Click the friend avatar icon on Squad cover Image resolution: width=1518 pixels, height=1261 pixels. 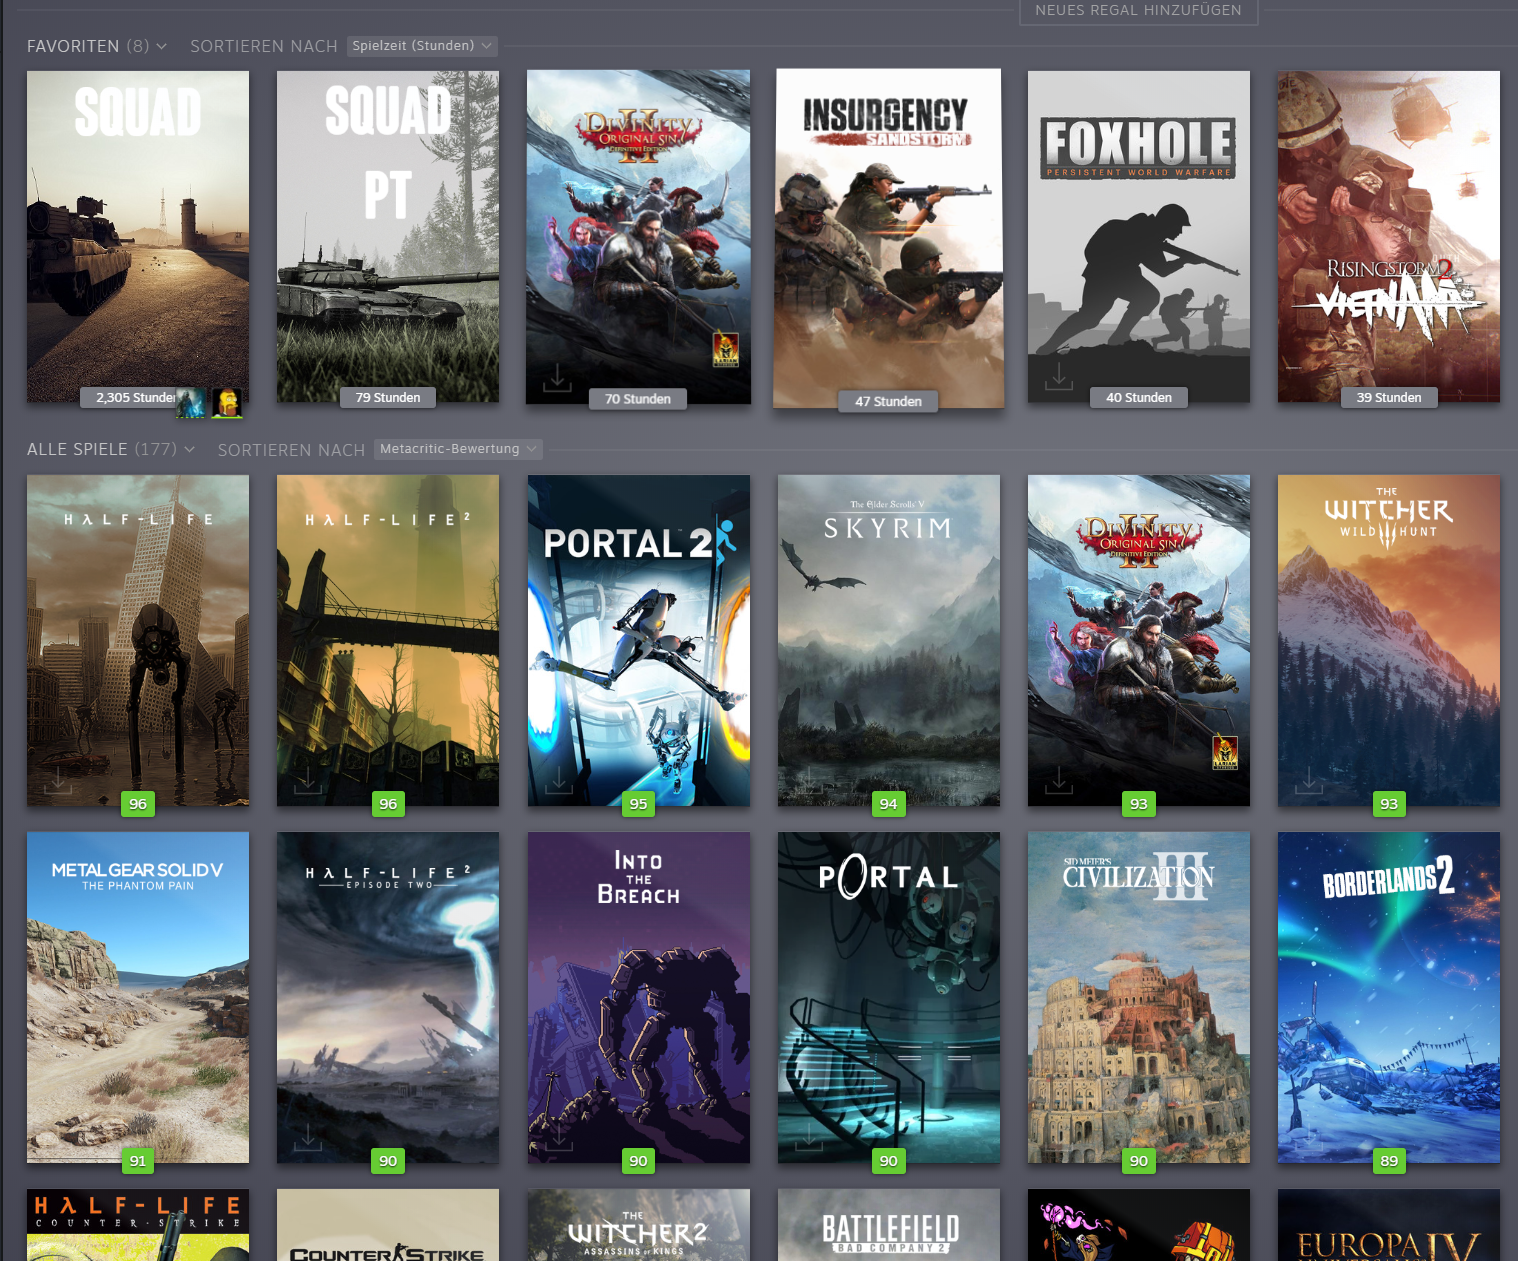[x=190, y=402]
